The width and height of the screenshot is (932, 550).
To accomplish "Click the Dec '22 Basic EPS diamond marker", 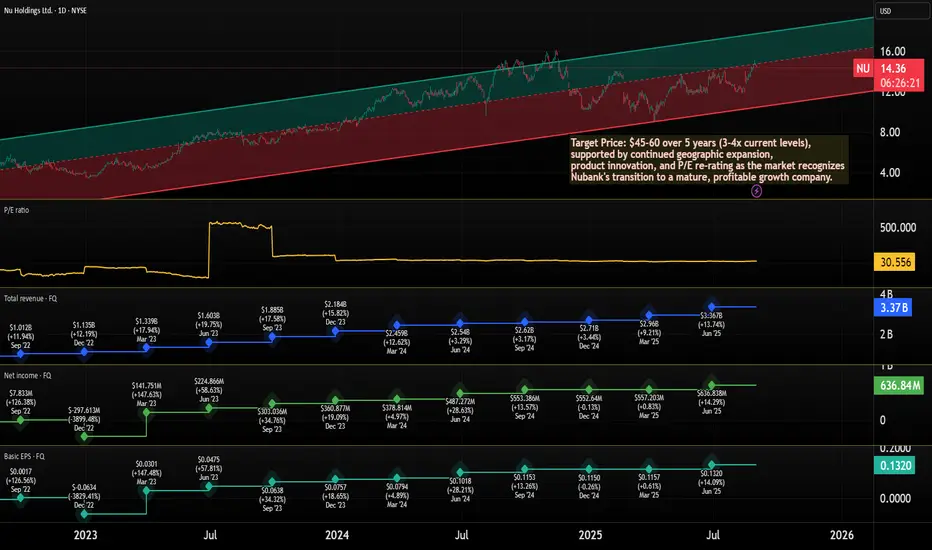I will 84,513.
